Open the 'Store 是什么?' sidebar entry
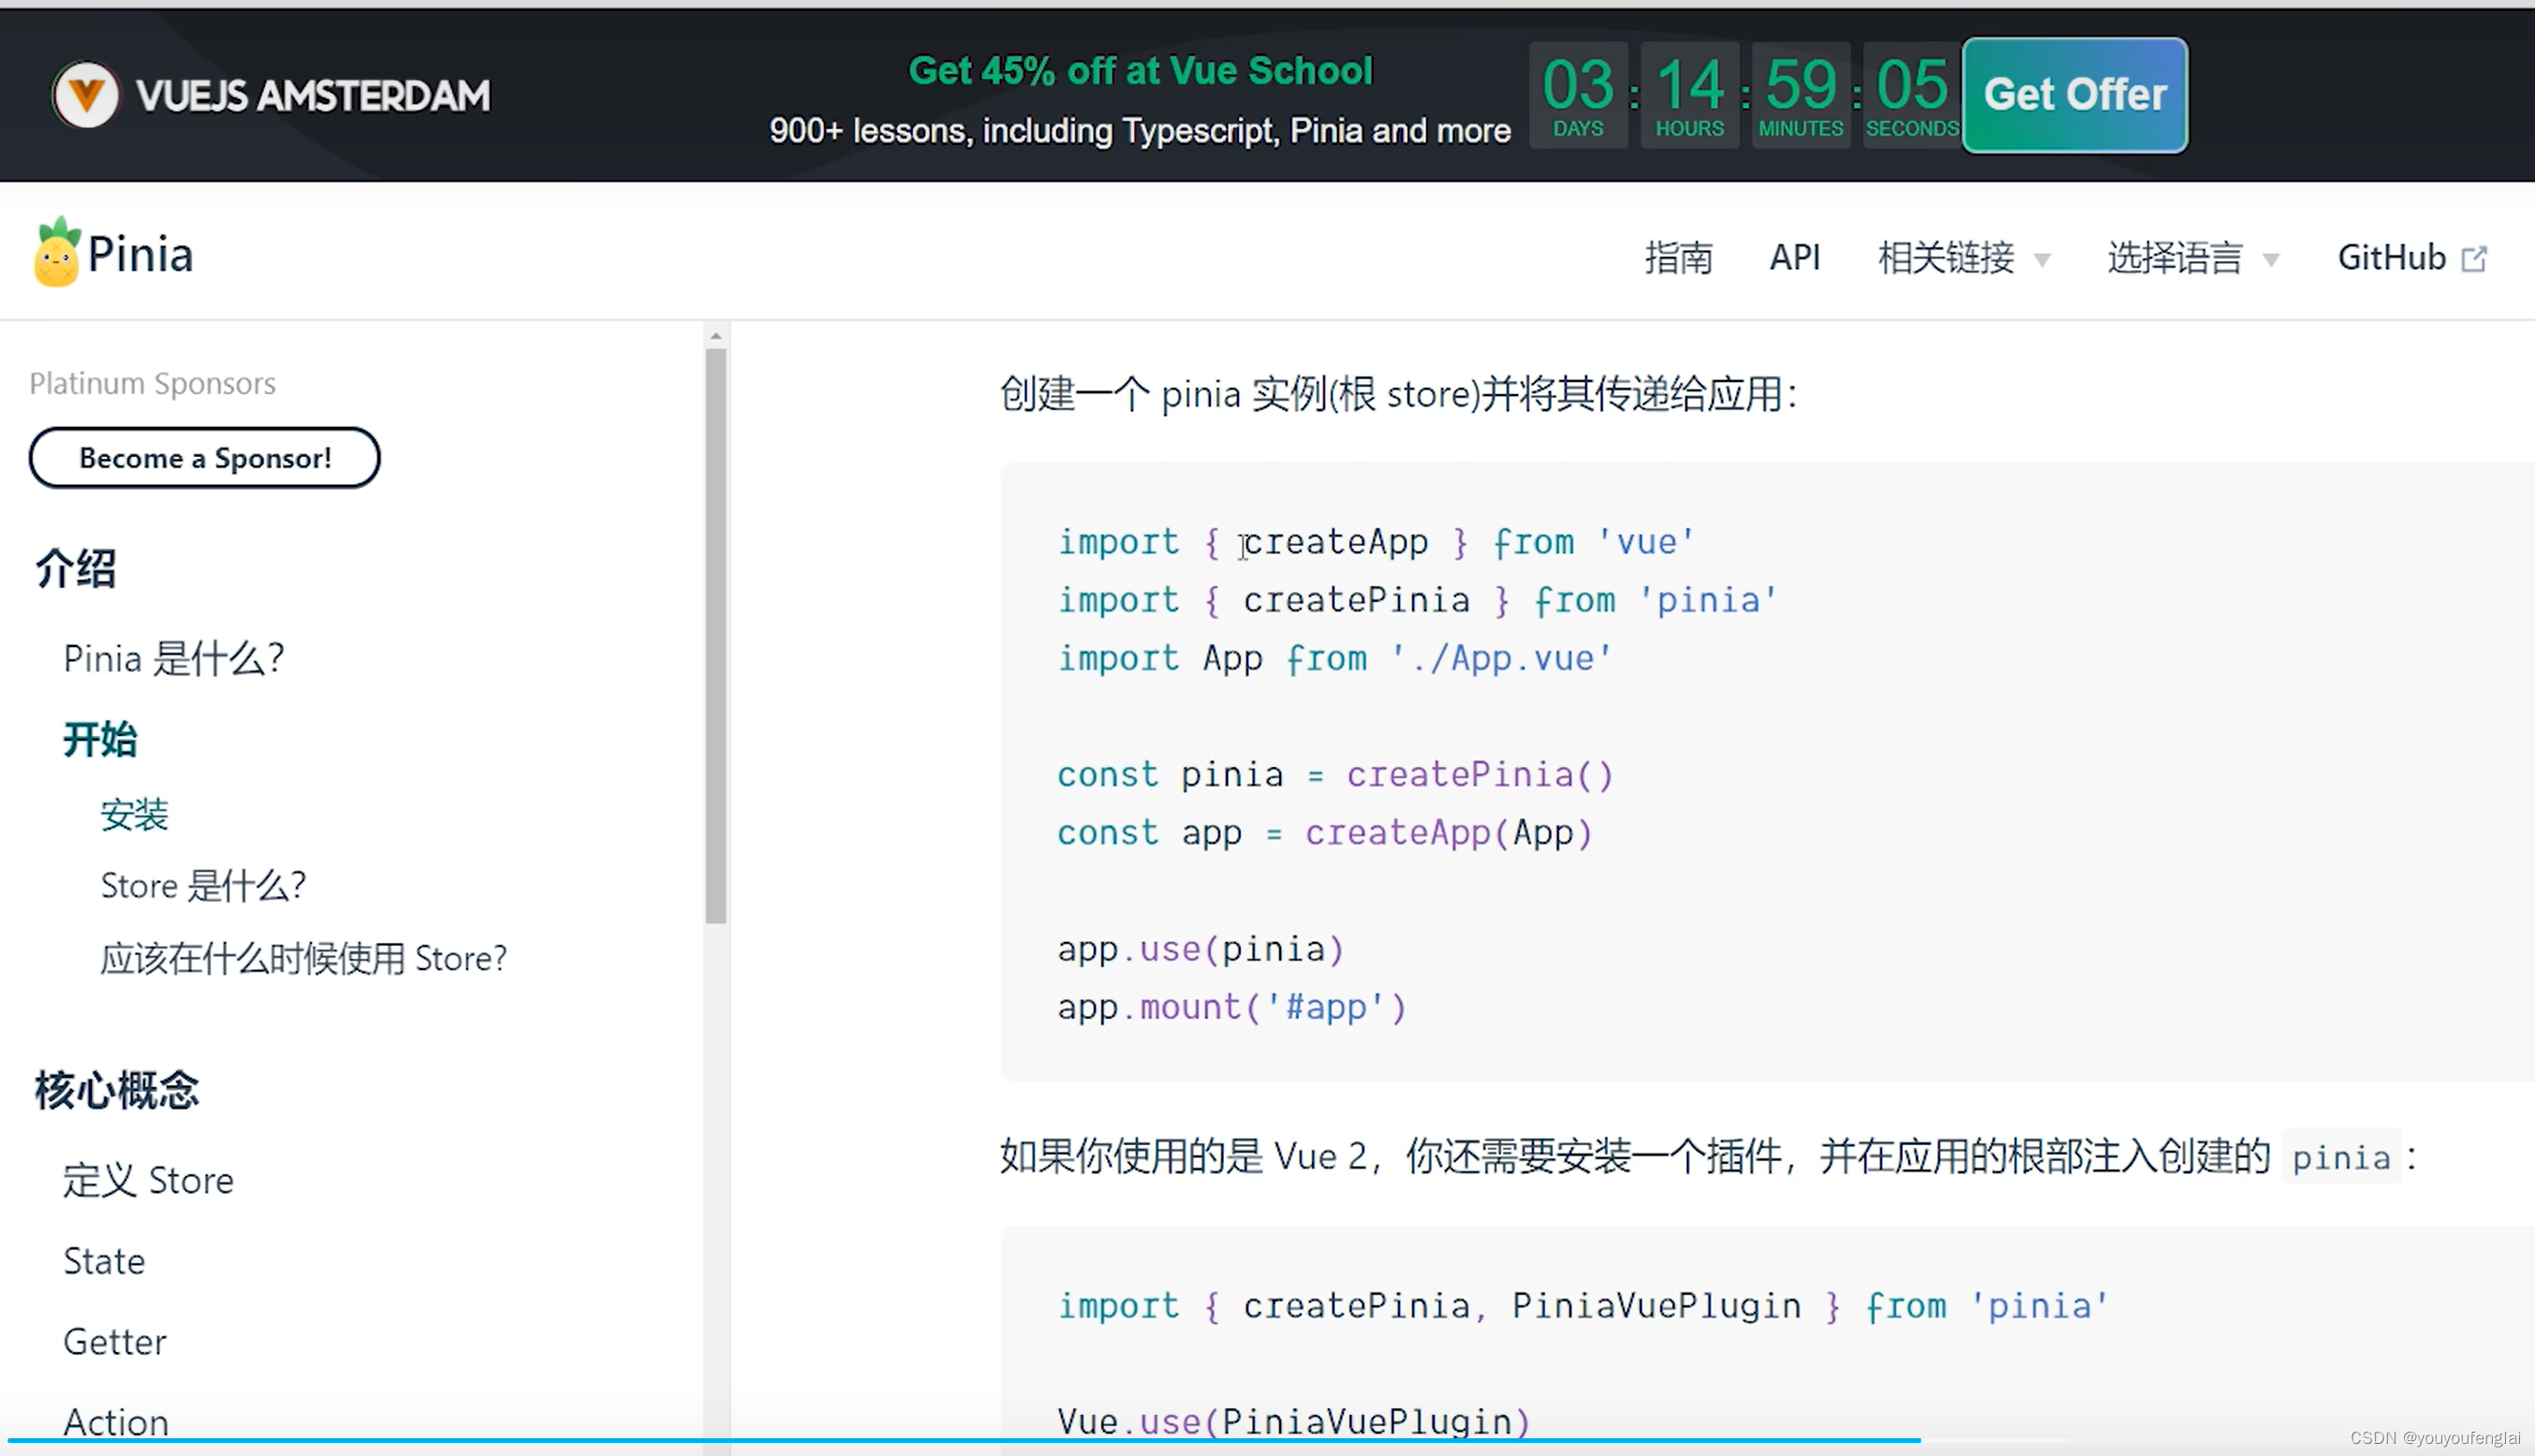2535x1456 pixels. pos(203,886)
